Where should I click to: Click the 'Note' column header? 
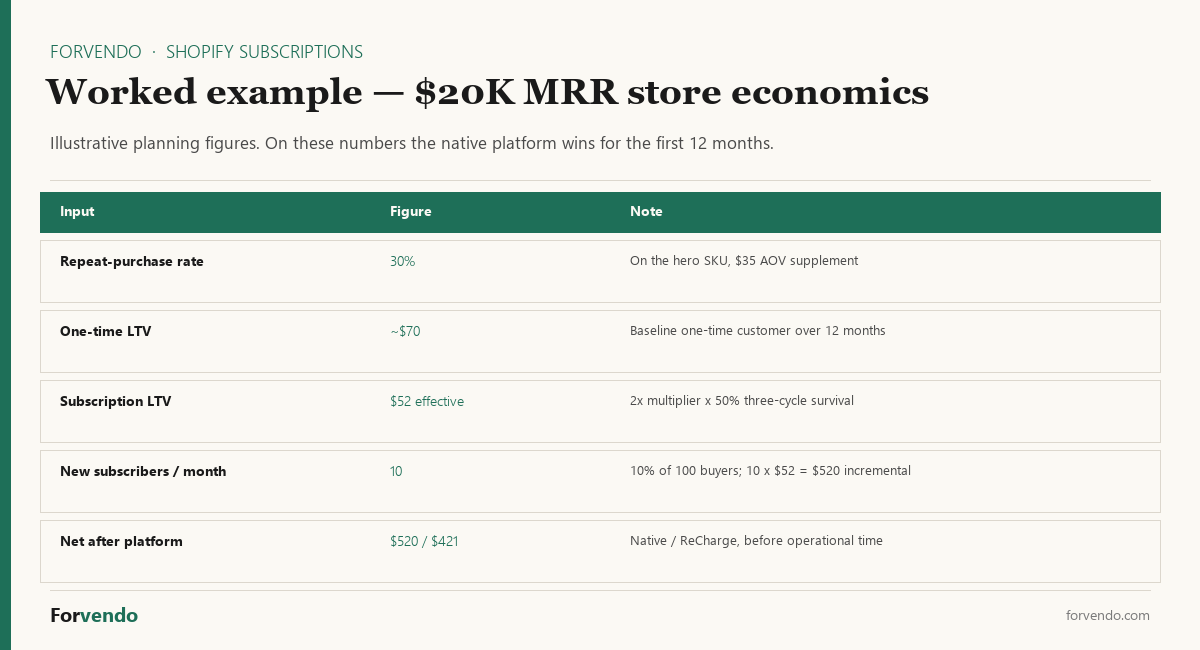(x=646, y=212)
